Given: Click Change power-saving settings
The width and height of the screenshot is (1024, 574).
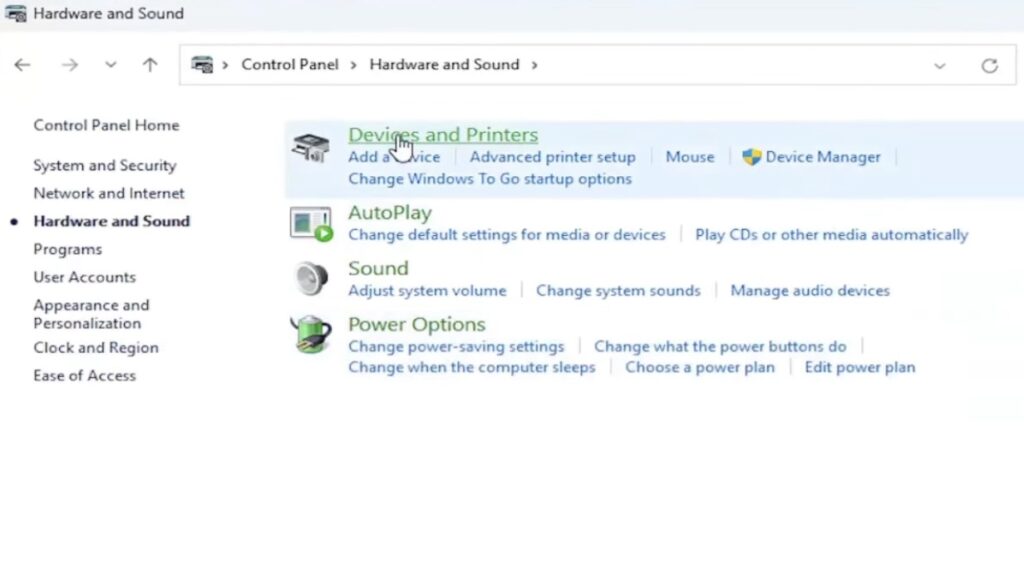Looking at the screenshot, I should tap(456, 346).
